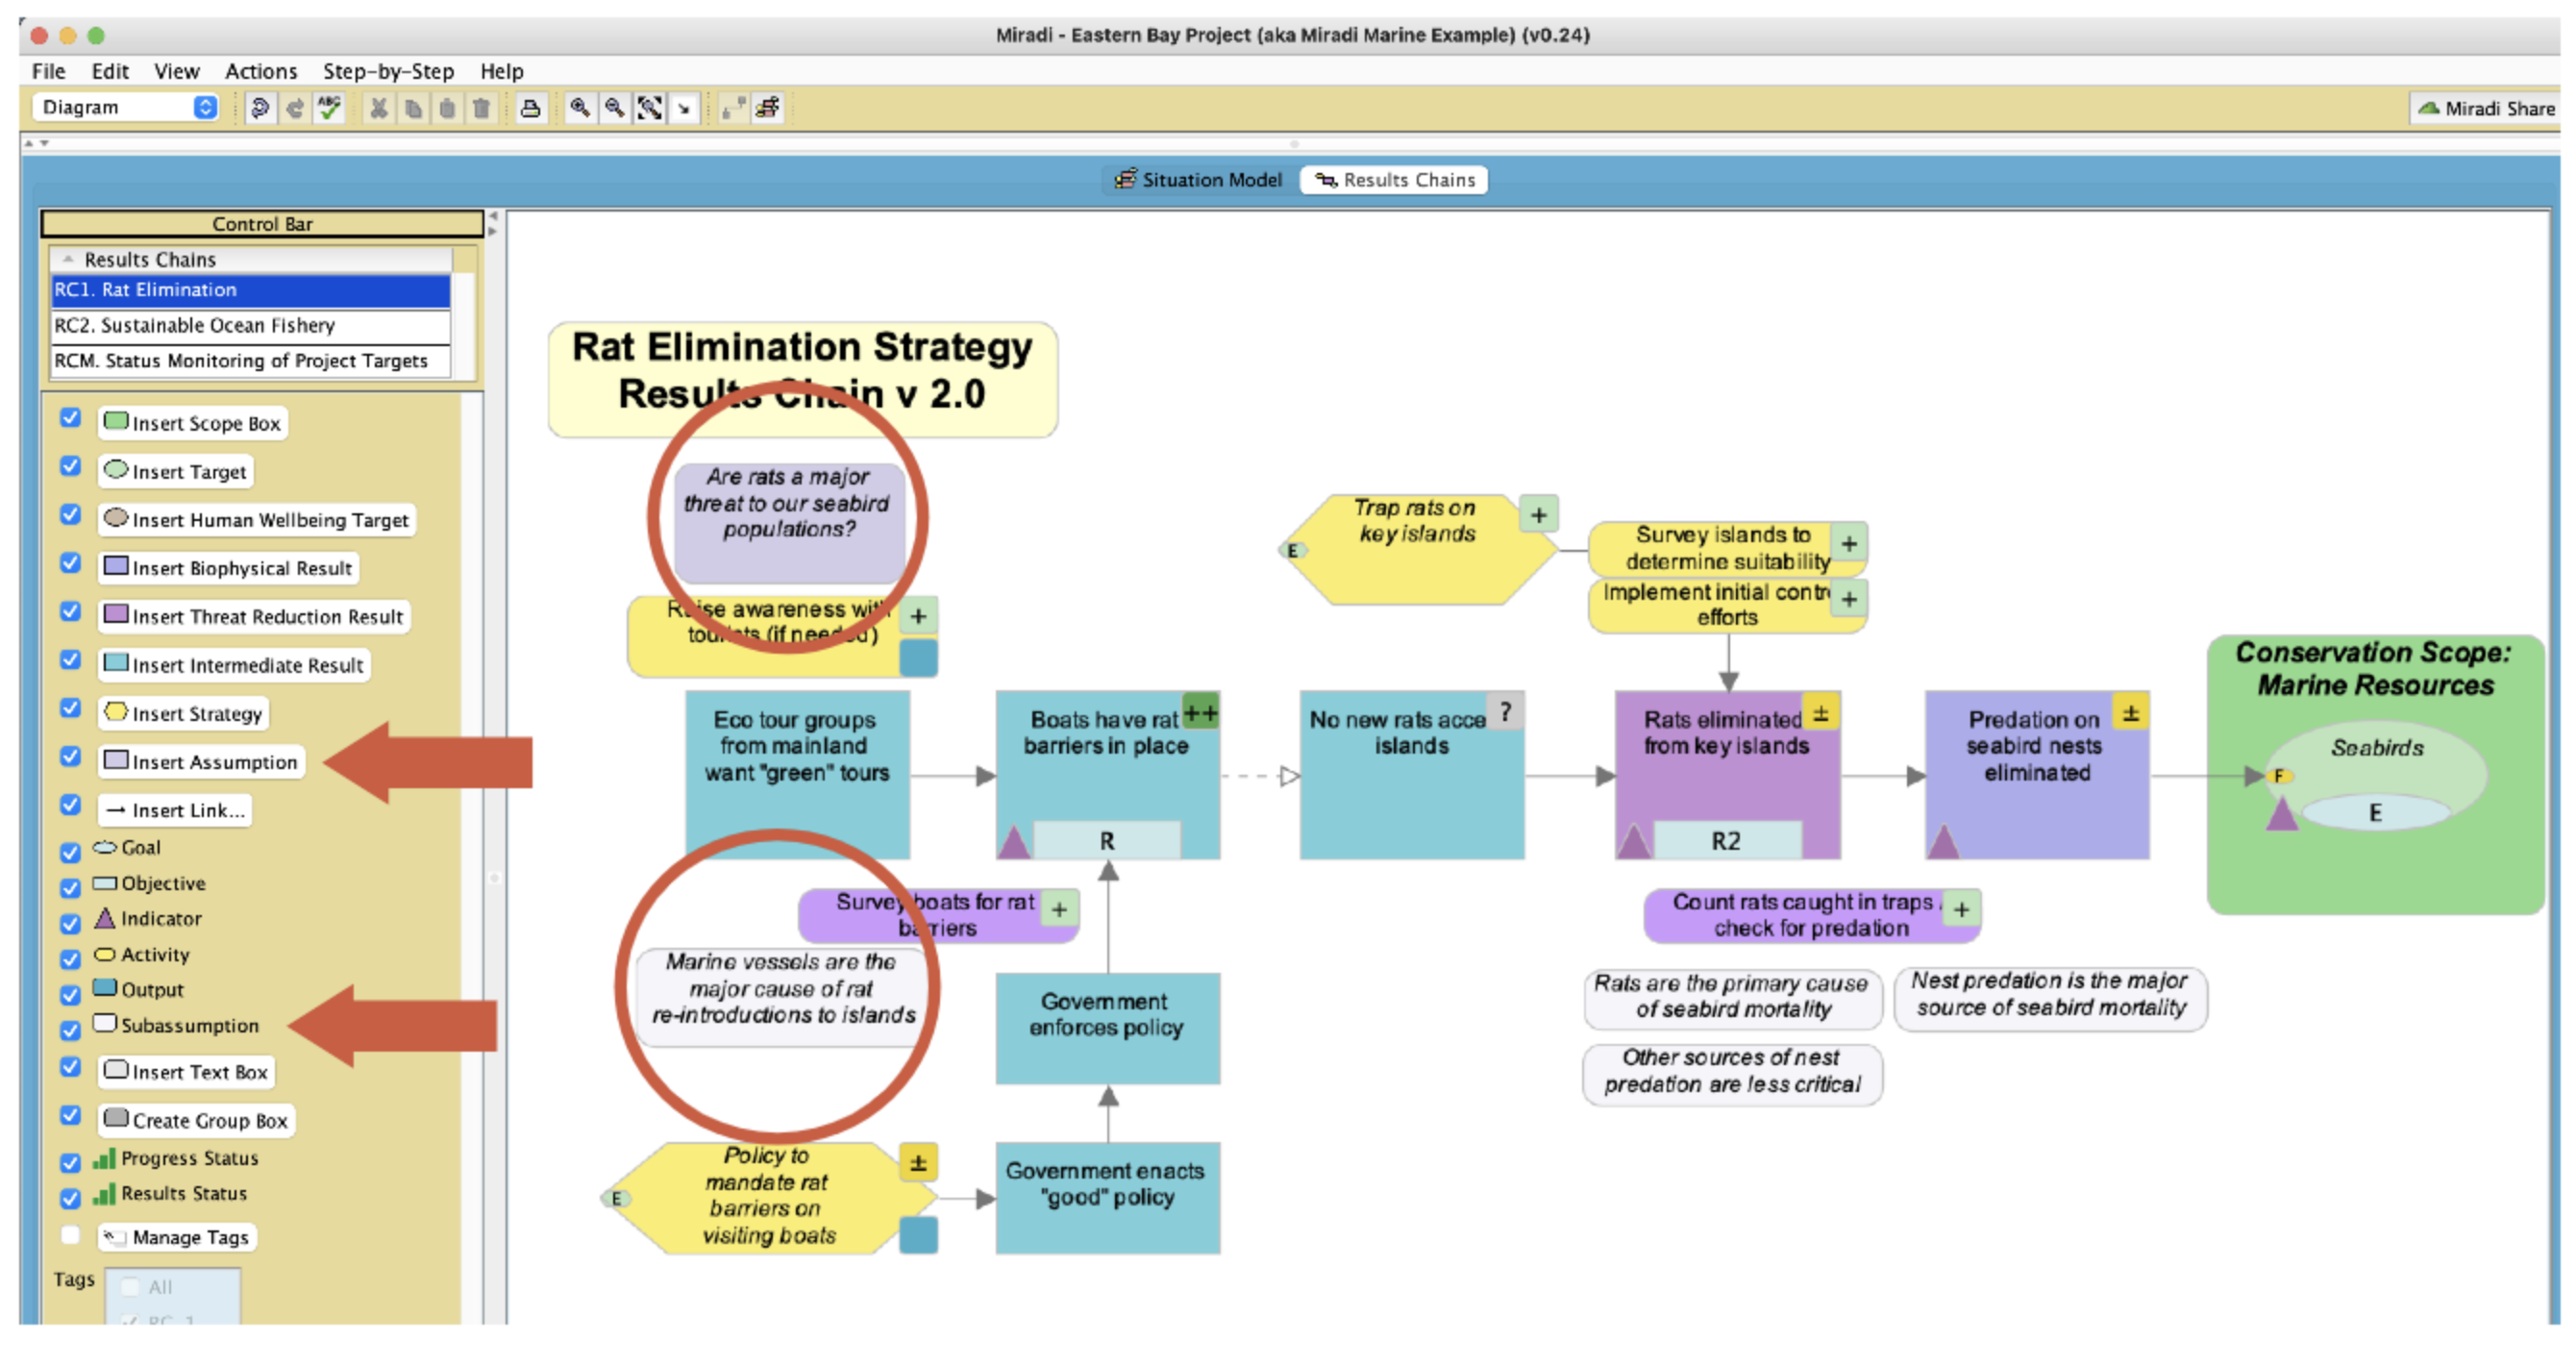Viewport: 2576px width, 1365px height.
Task: Uncheck the Insert Scope Box checkbox
Action: 70,418
